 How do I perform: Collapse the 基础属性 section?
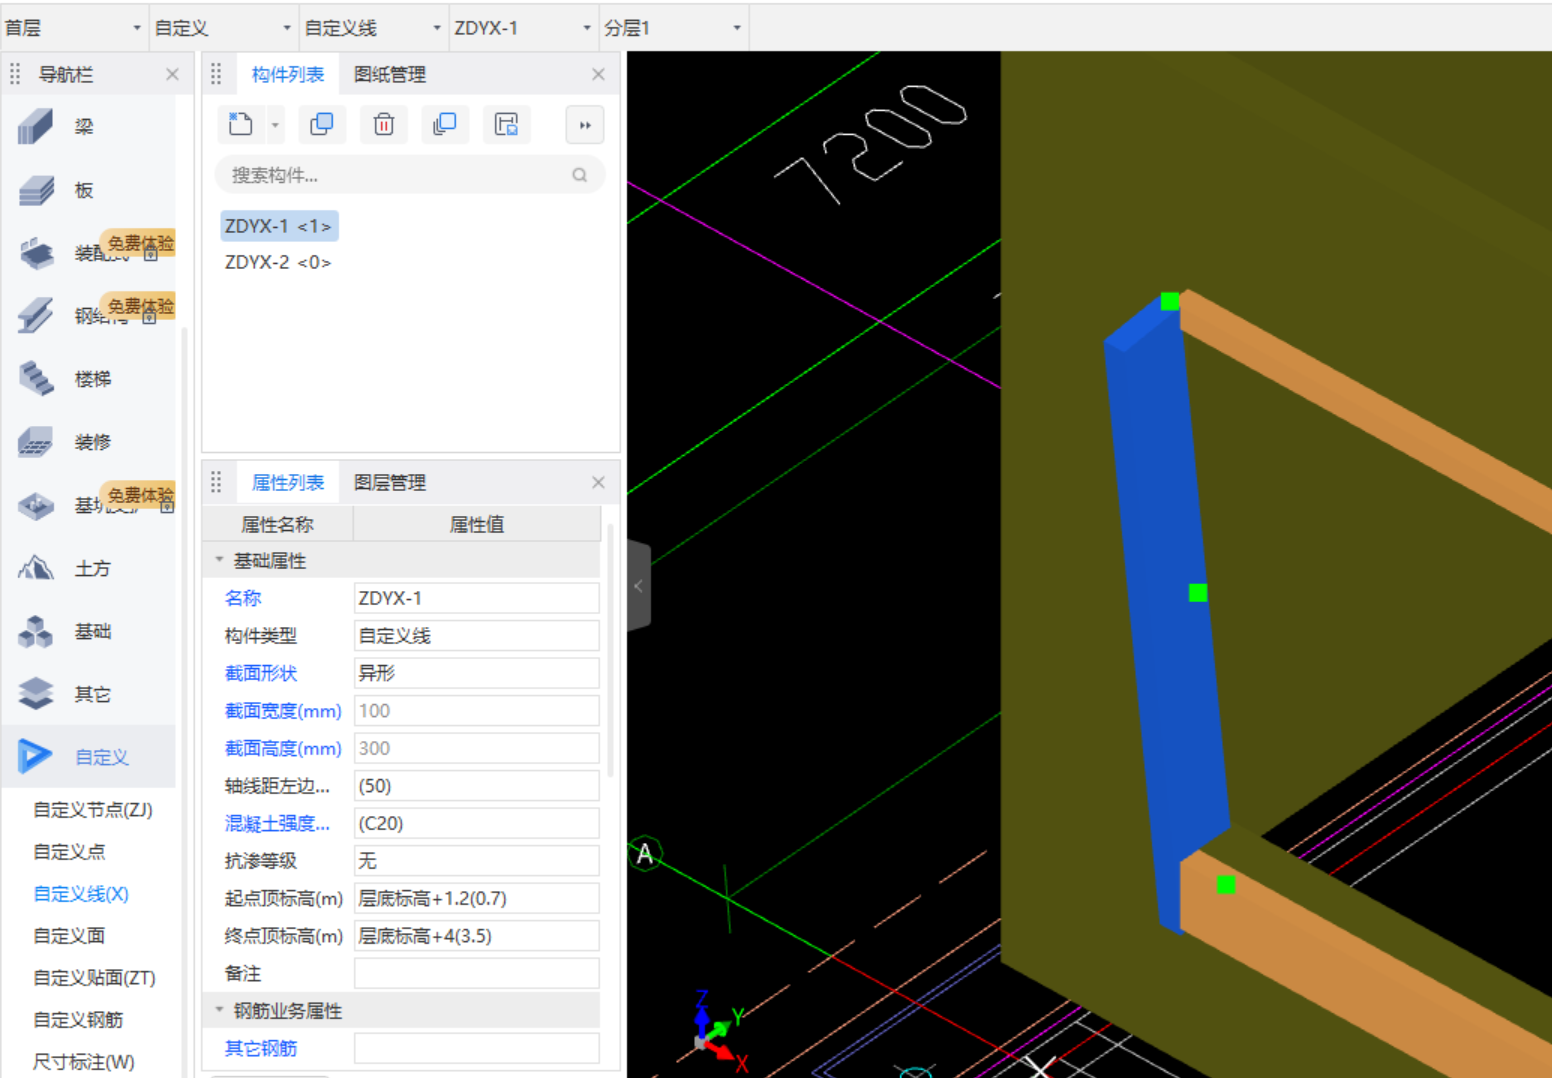click(x=219, y=560)
